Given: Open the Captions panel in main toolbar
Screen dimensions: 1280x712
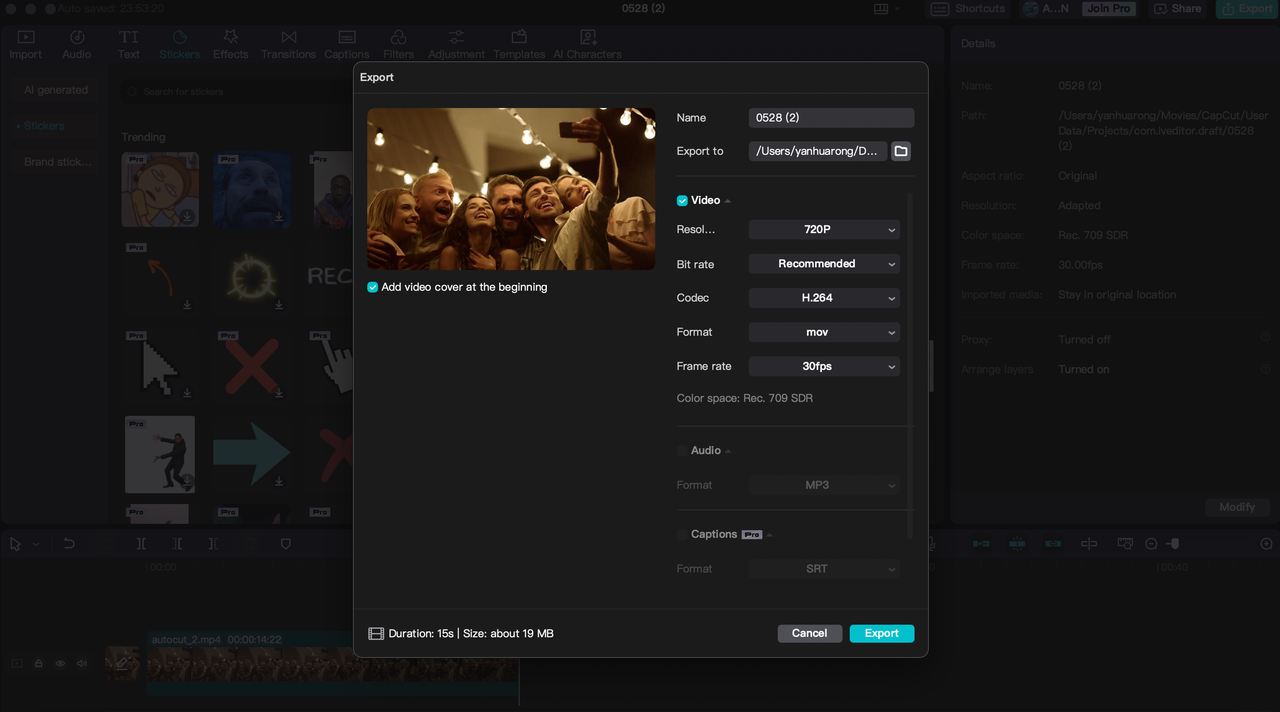Looking at the screenshot, I should [347, 45].
